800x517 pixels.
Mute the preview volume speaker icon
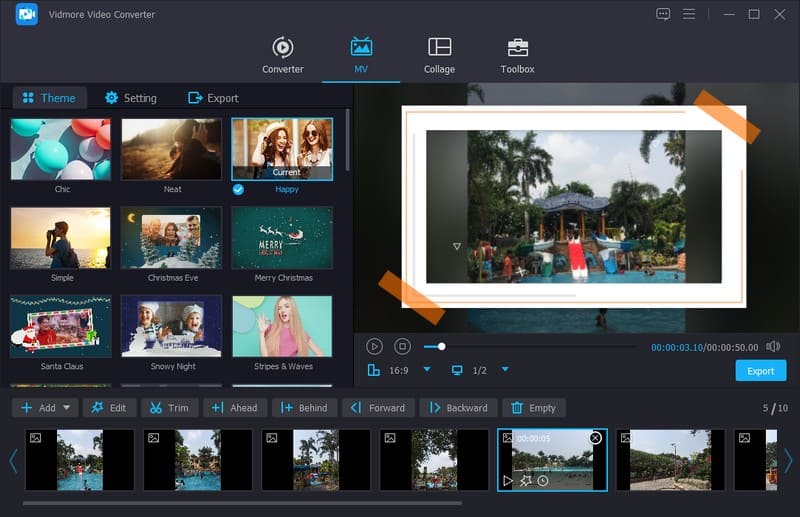coord(773,347)
